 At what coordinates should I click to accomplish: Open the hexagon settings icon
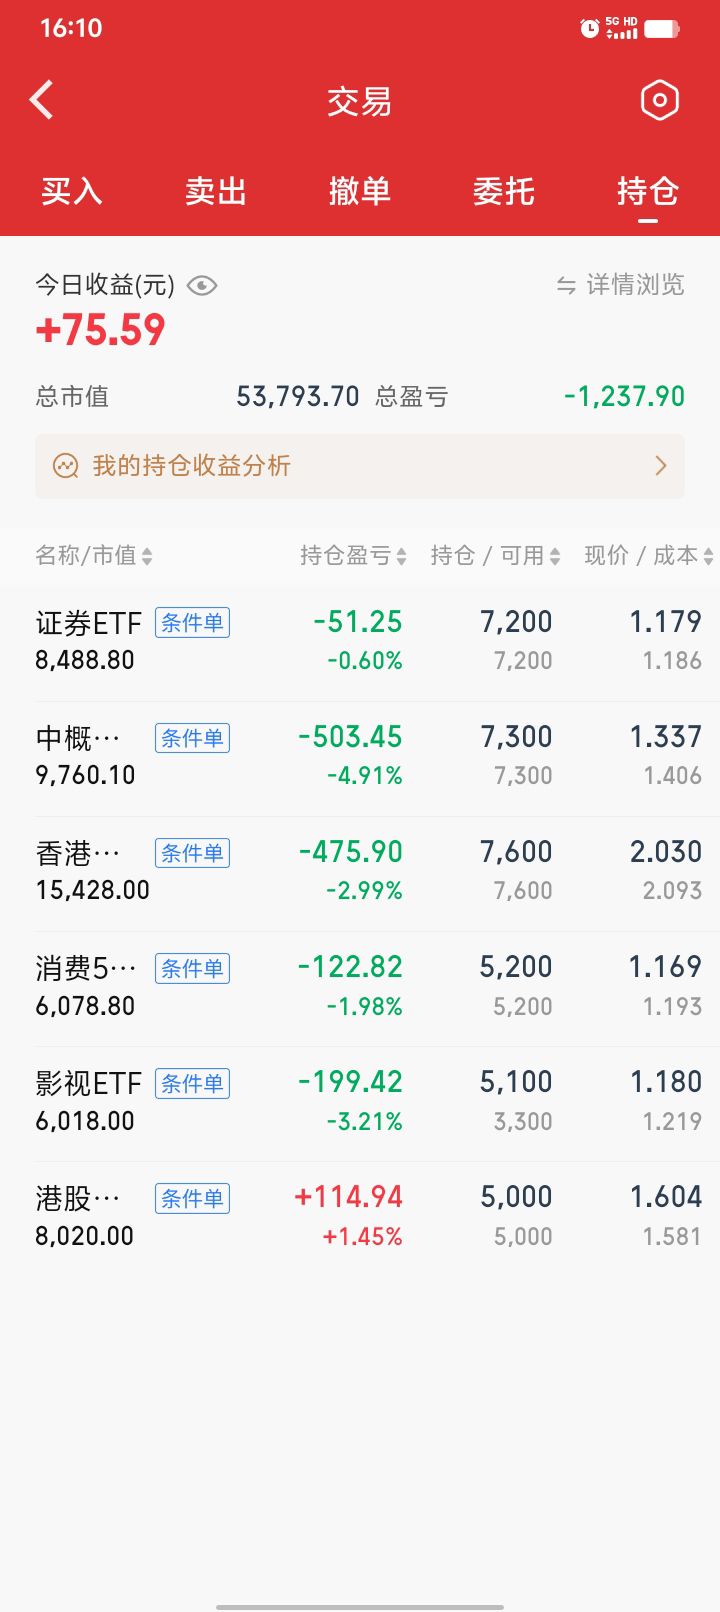[x=659, y=100]
